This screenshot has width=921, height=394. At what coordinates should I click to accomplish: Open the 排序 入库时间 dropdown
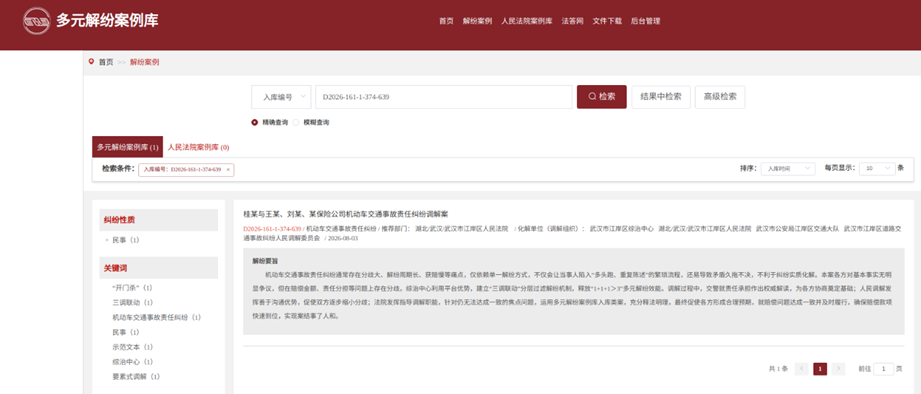[x=788, y=169]
